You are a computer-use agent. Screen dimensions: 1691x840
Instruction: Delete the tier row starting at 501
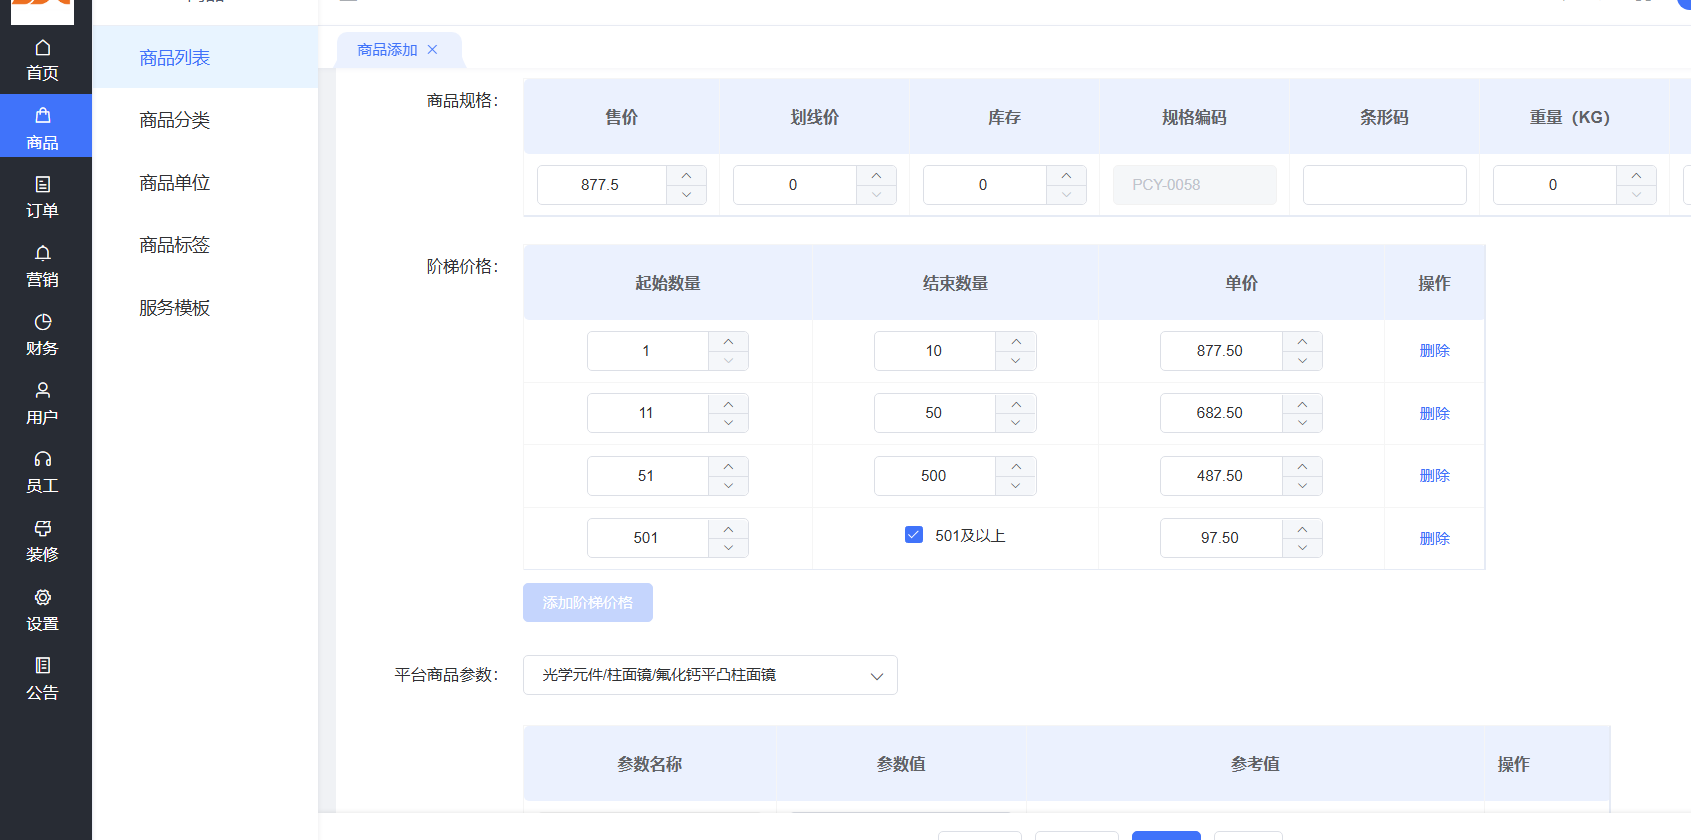pyautogui.click(x=1434, y=538)
